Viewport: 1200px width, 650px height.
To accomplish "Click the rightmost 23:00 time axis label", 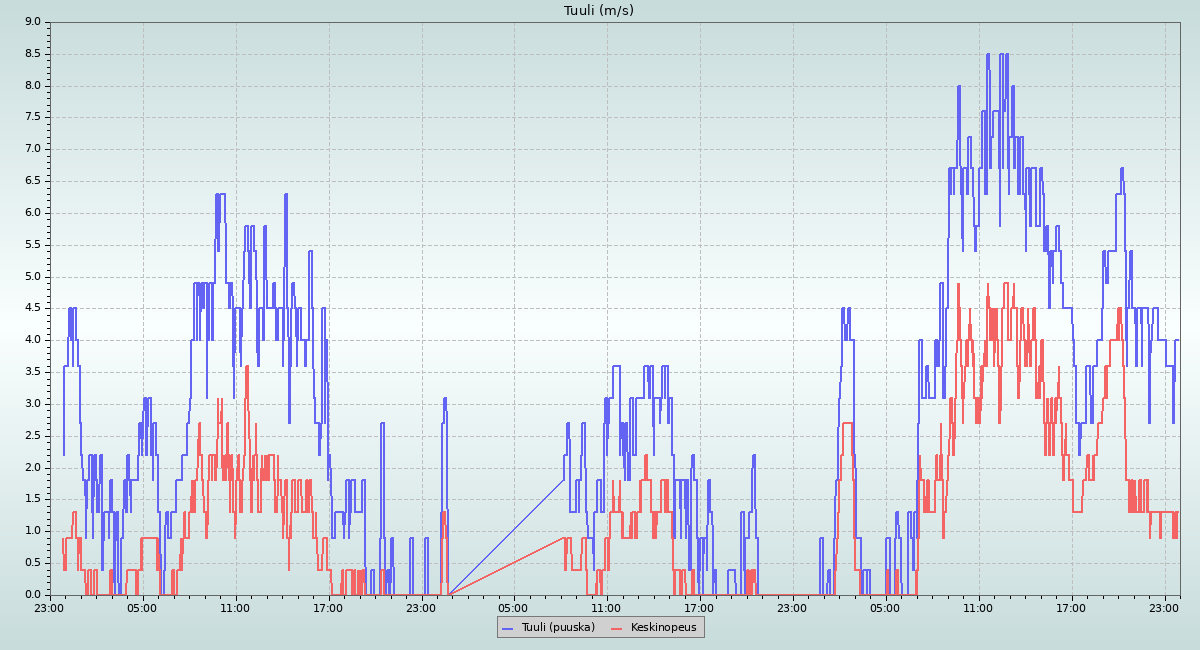I will click(1164, 607).
